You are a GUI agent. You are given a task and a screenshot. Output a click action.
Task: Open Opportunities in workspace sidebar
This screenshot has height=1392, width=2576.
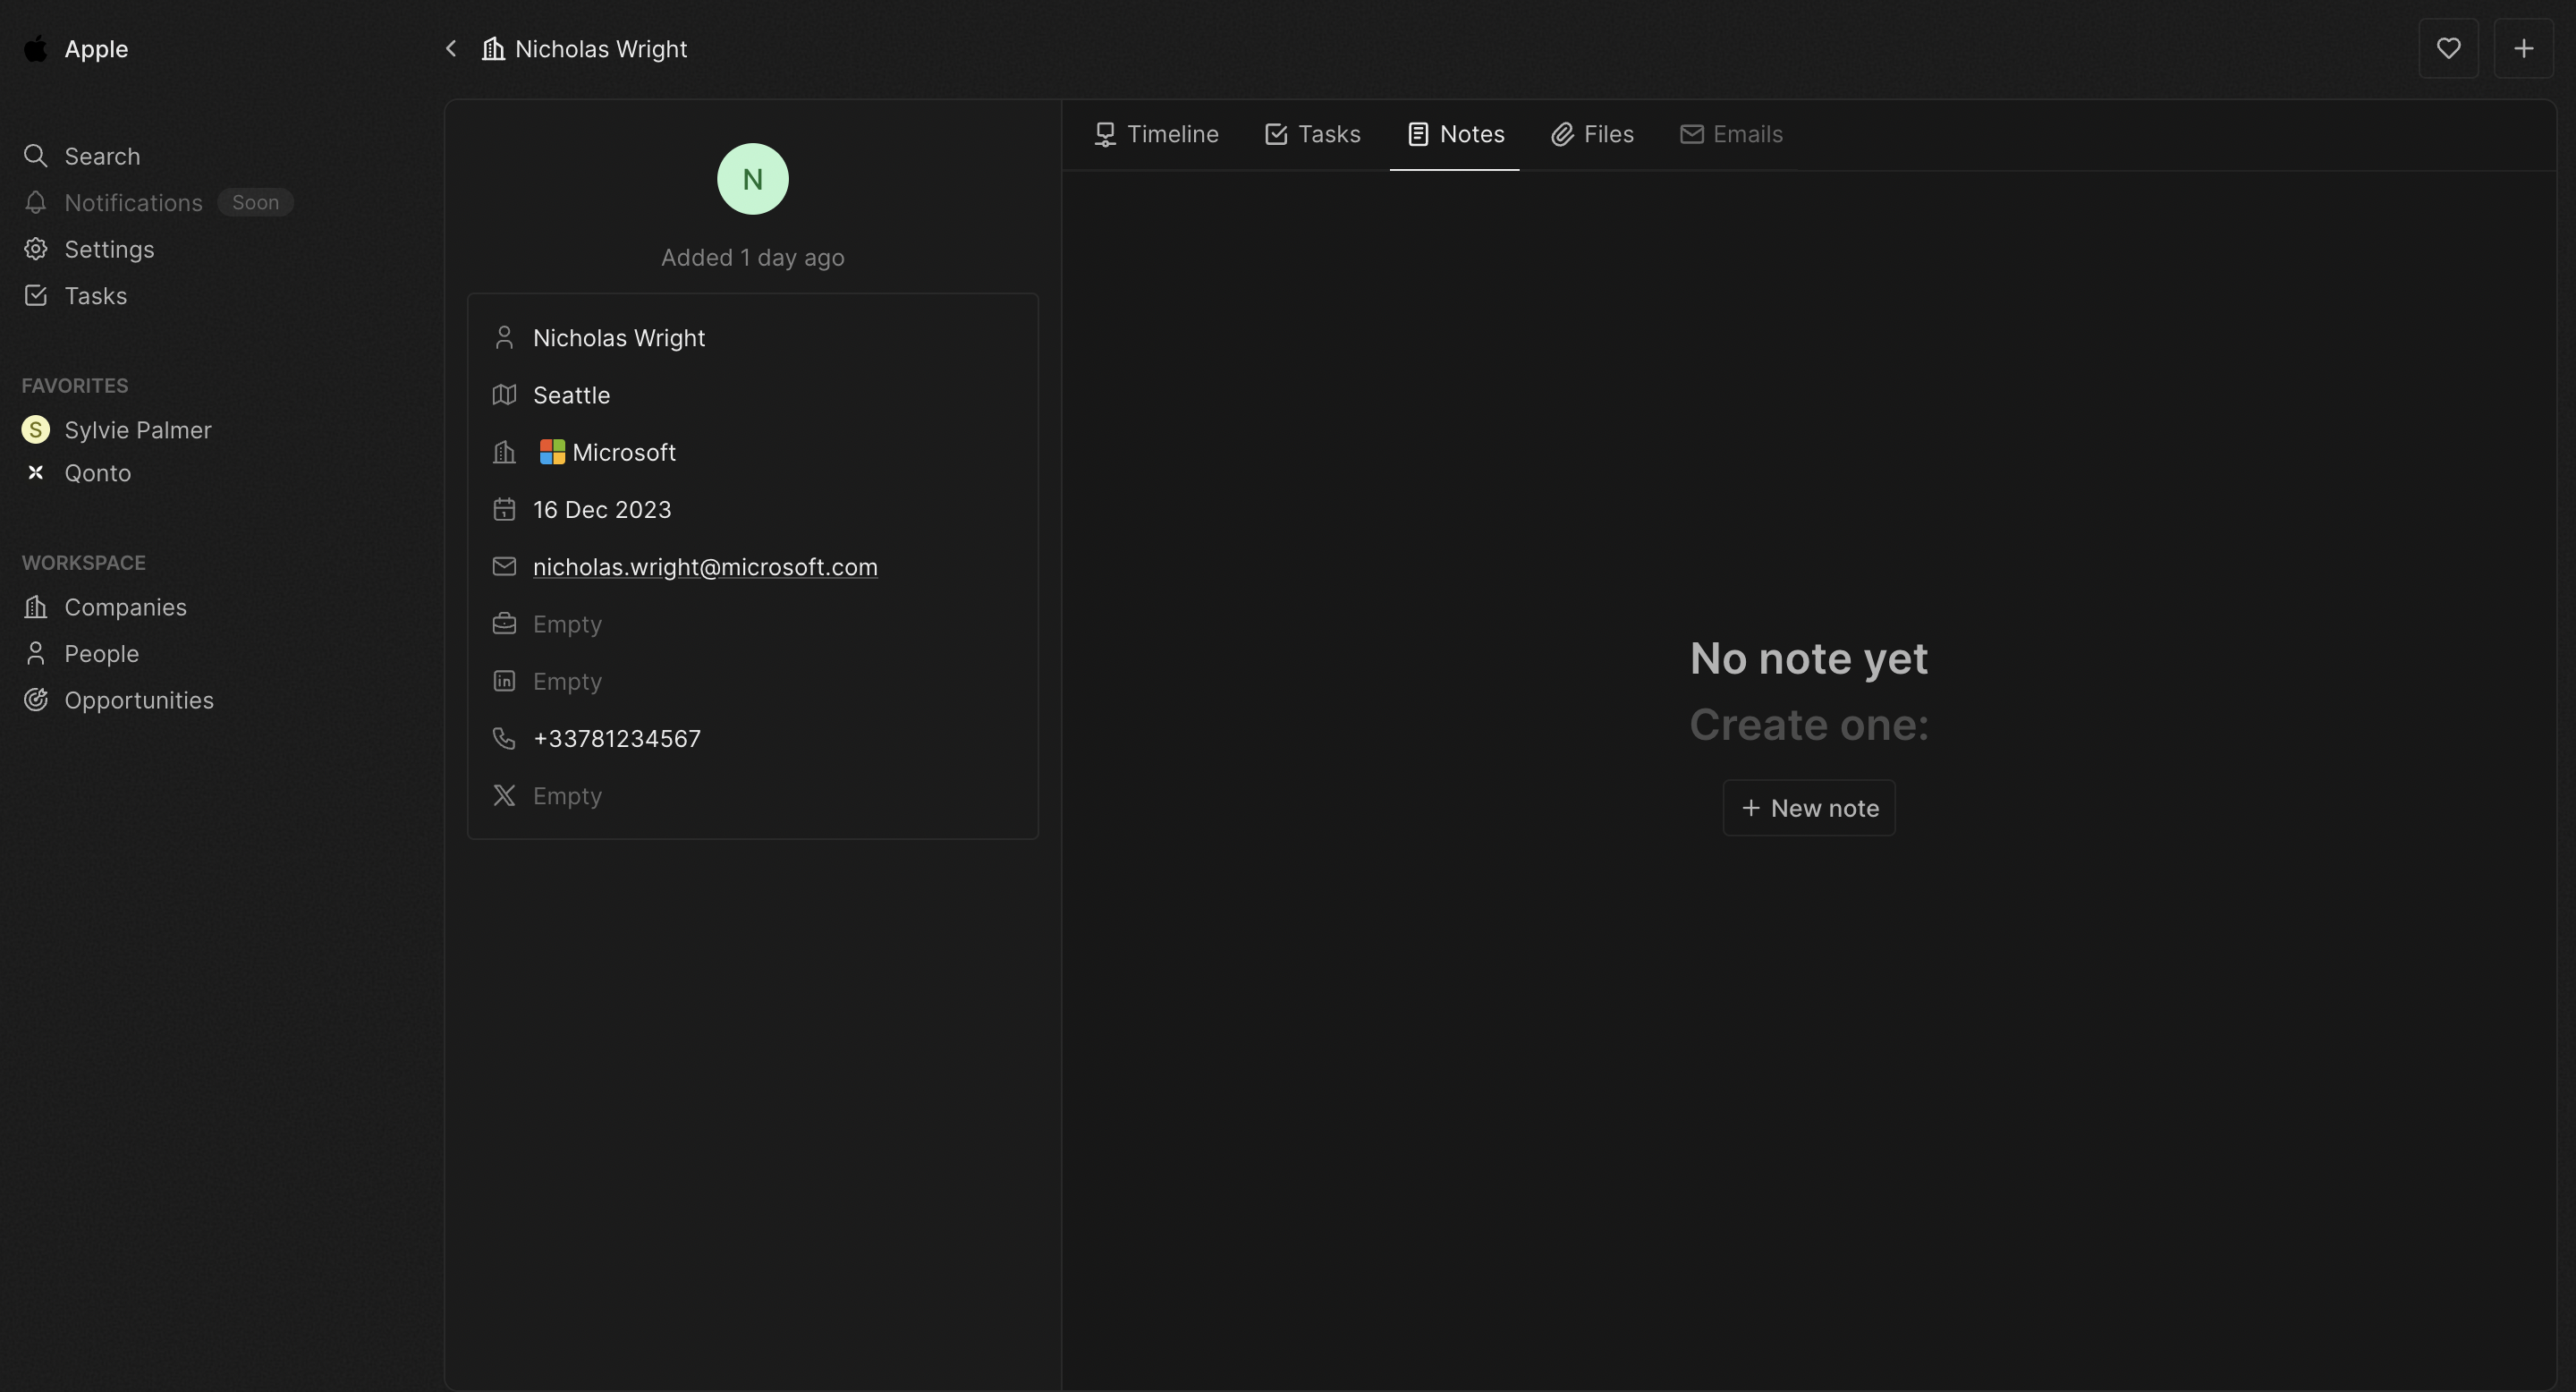pyautogui.click(x=139, y=700)
